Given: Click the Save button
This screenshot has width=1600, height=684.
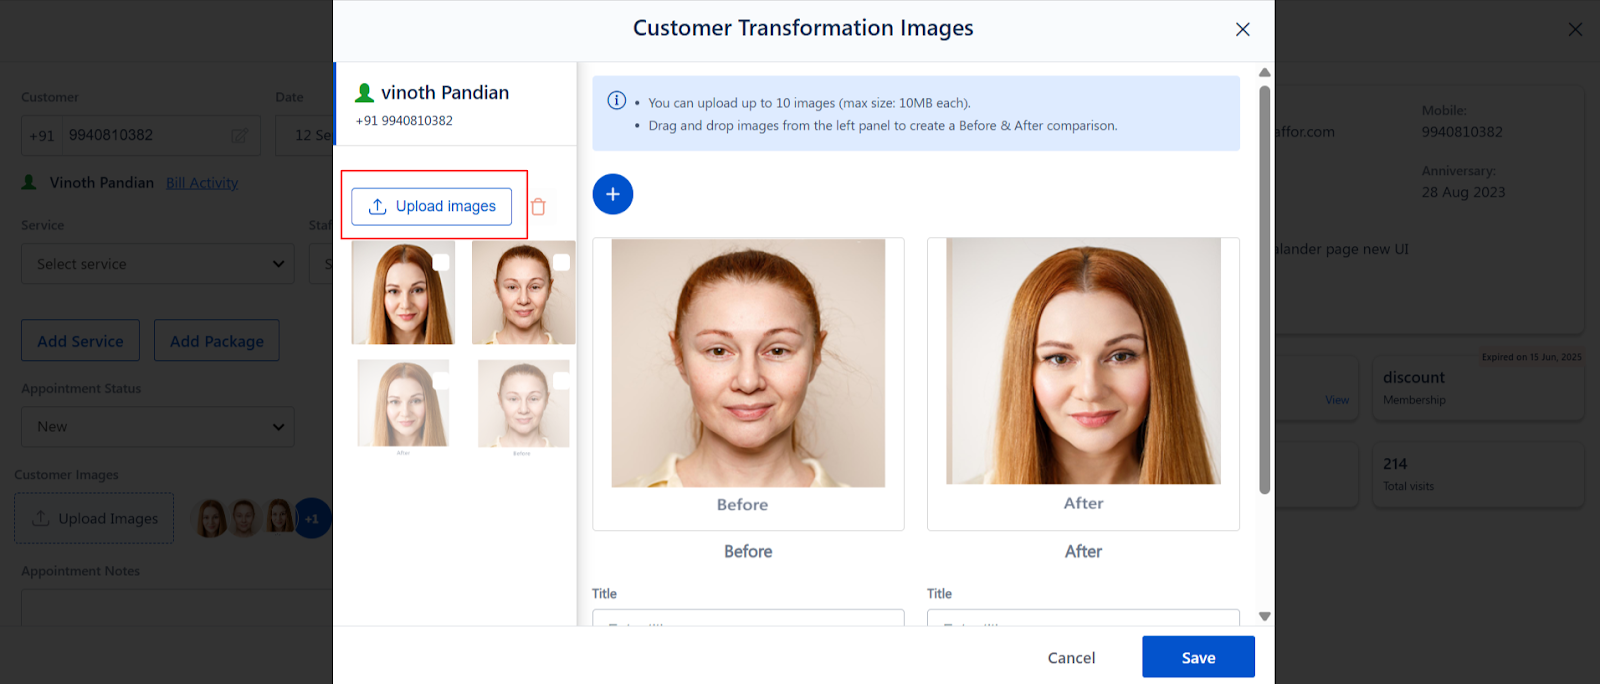Looking at the screenshot, I should pos(1198,657).
